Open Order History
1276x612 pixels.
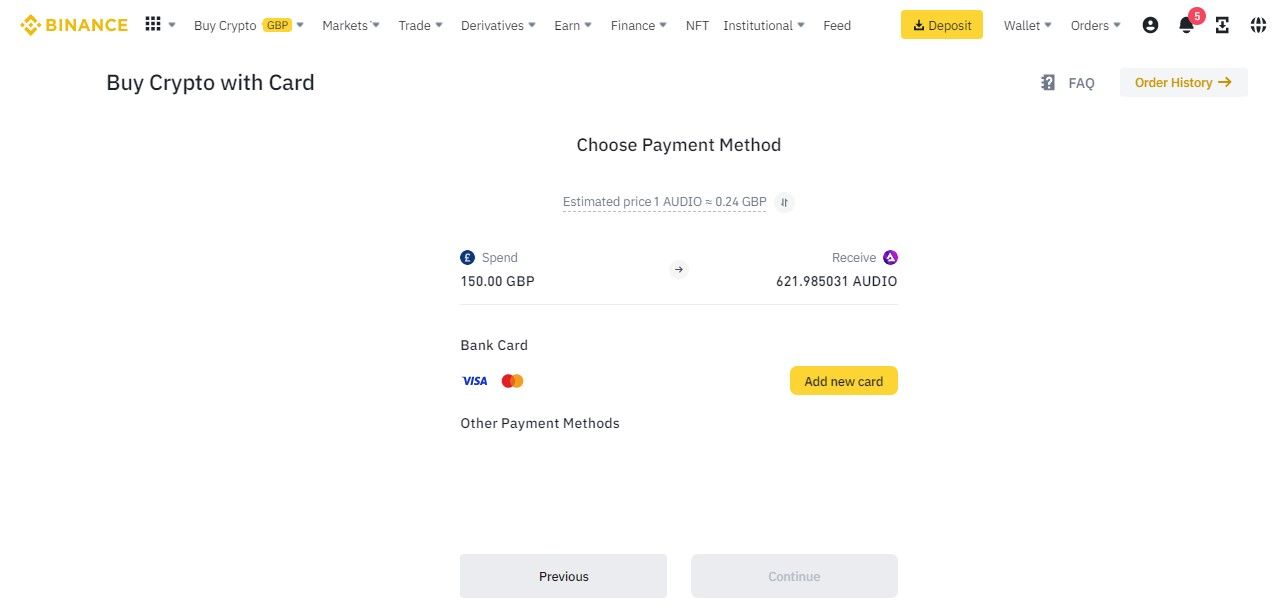click(x=1183, y=83)
